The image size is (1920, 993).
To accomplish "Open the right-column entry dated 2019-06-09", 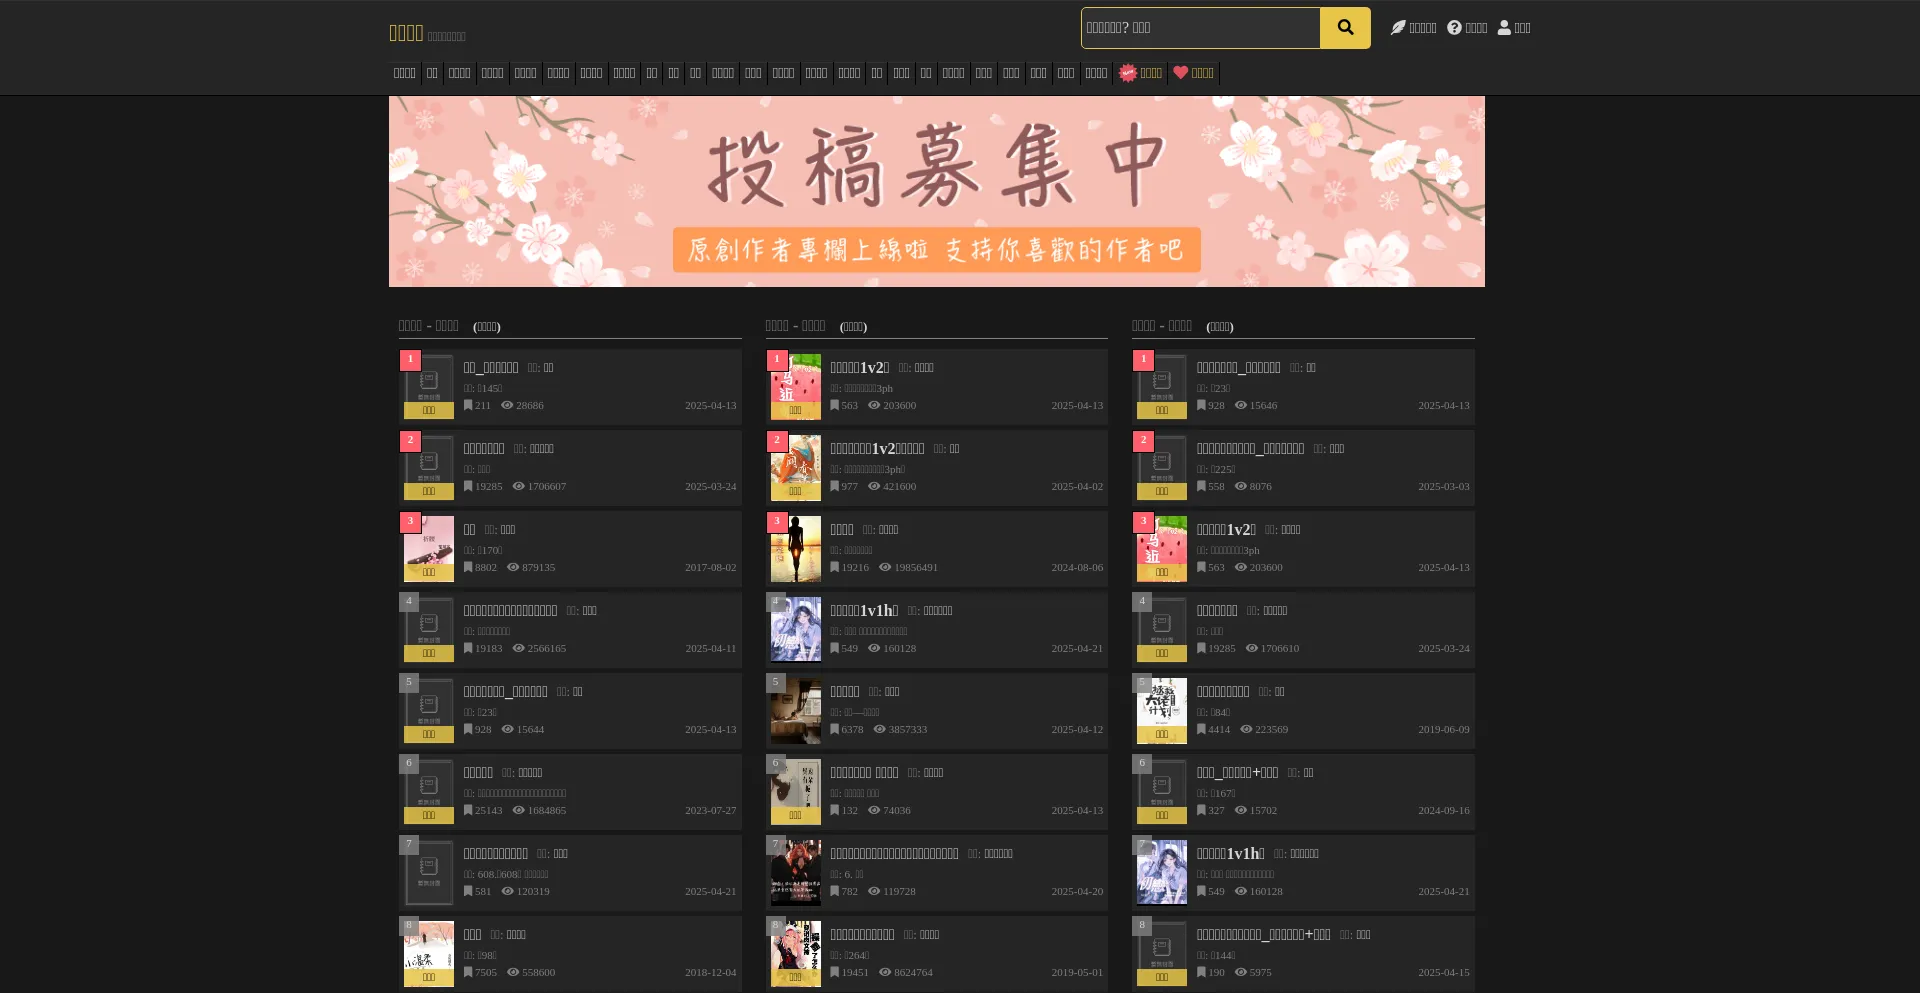I will (x=1222, y=692).
